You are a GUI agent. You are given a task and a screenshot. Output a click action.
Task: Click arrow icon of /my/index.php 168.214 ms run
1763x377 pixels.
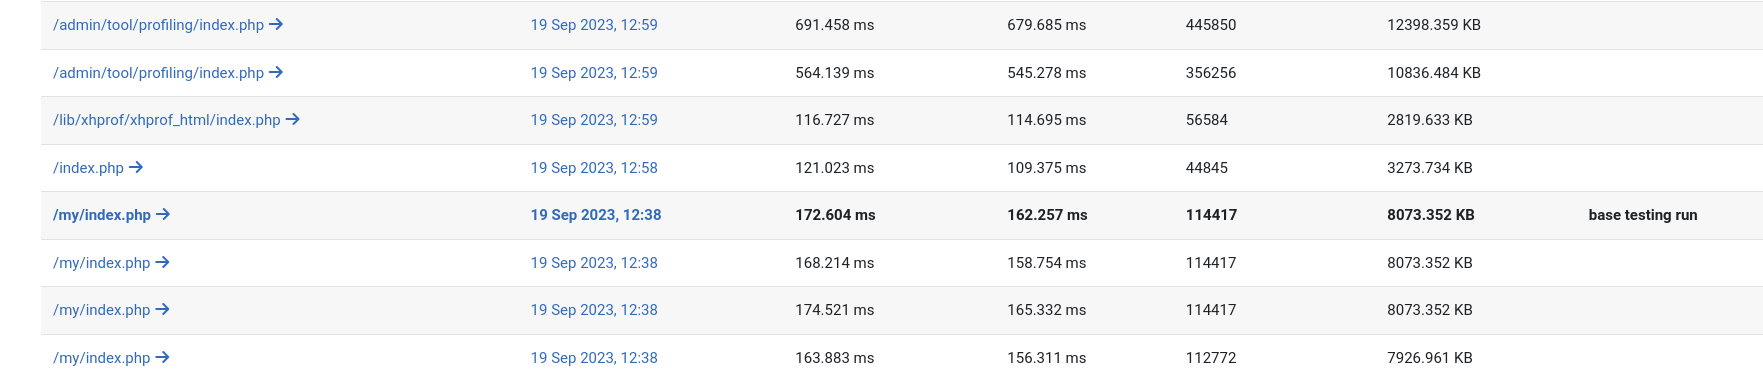(162, 263)
